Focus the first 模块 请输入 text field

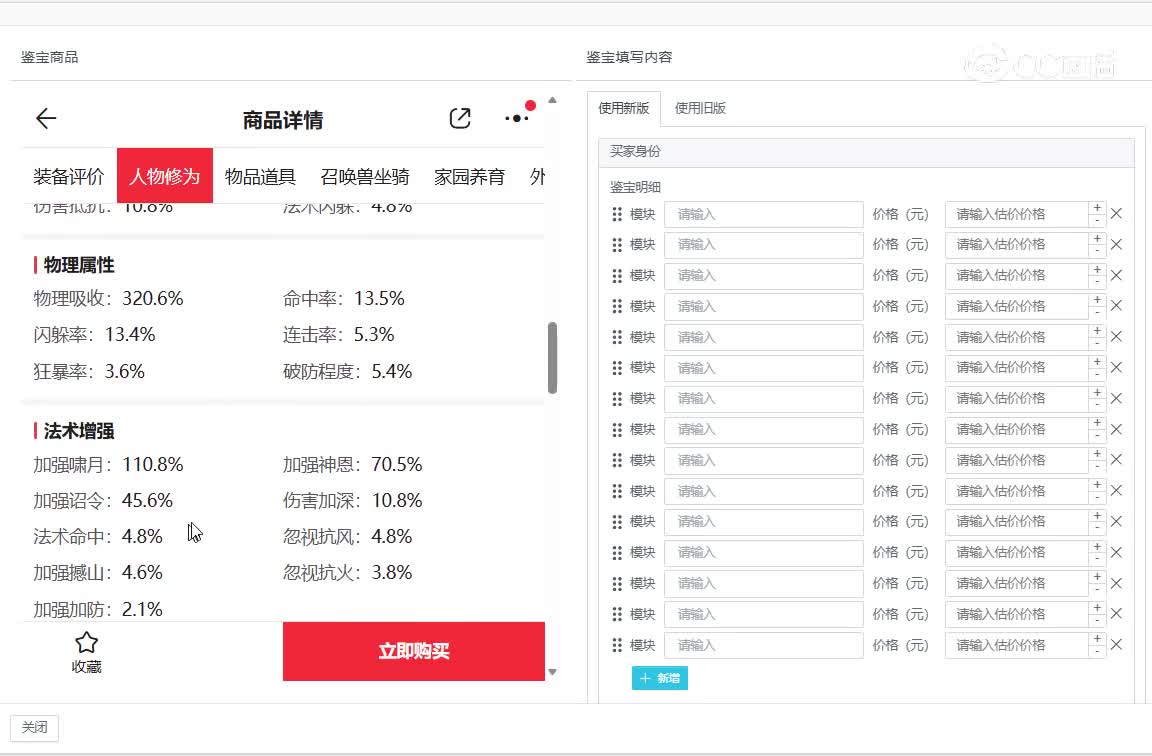tap(763, 214)
